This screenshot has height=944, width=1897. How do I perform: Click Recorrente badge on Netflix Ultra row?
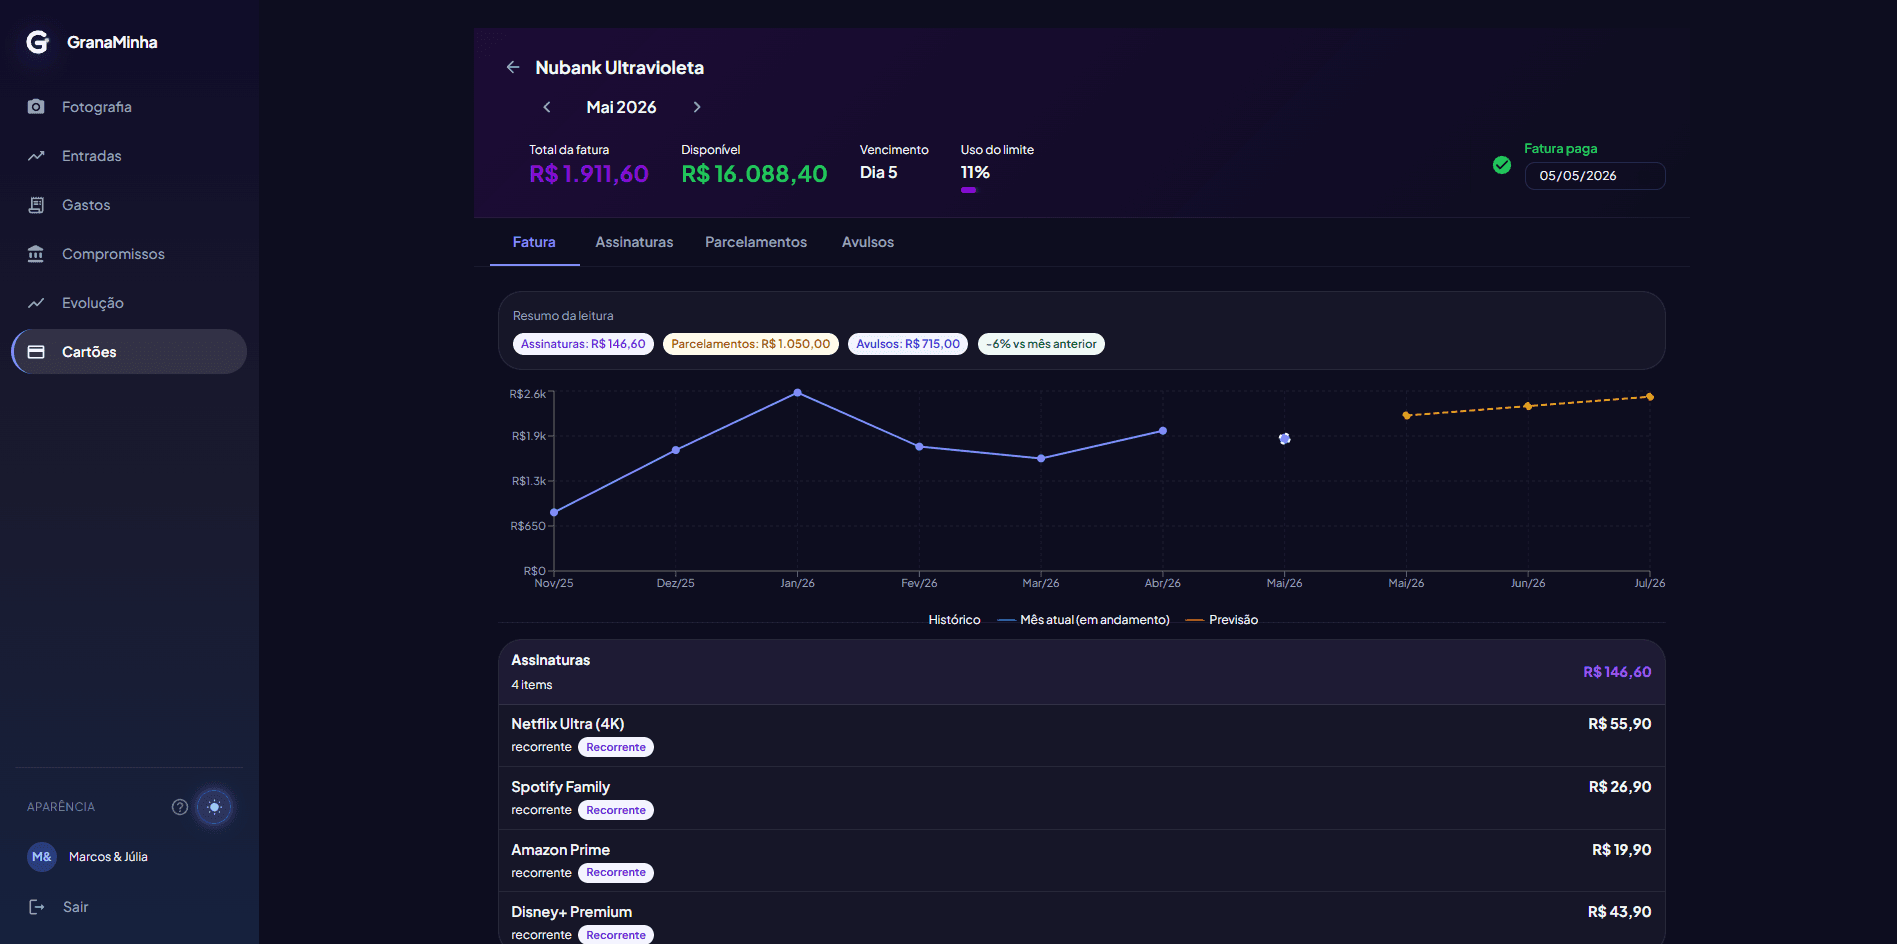616,747
